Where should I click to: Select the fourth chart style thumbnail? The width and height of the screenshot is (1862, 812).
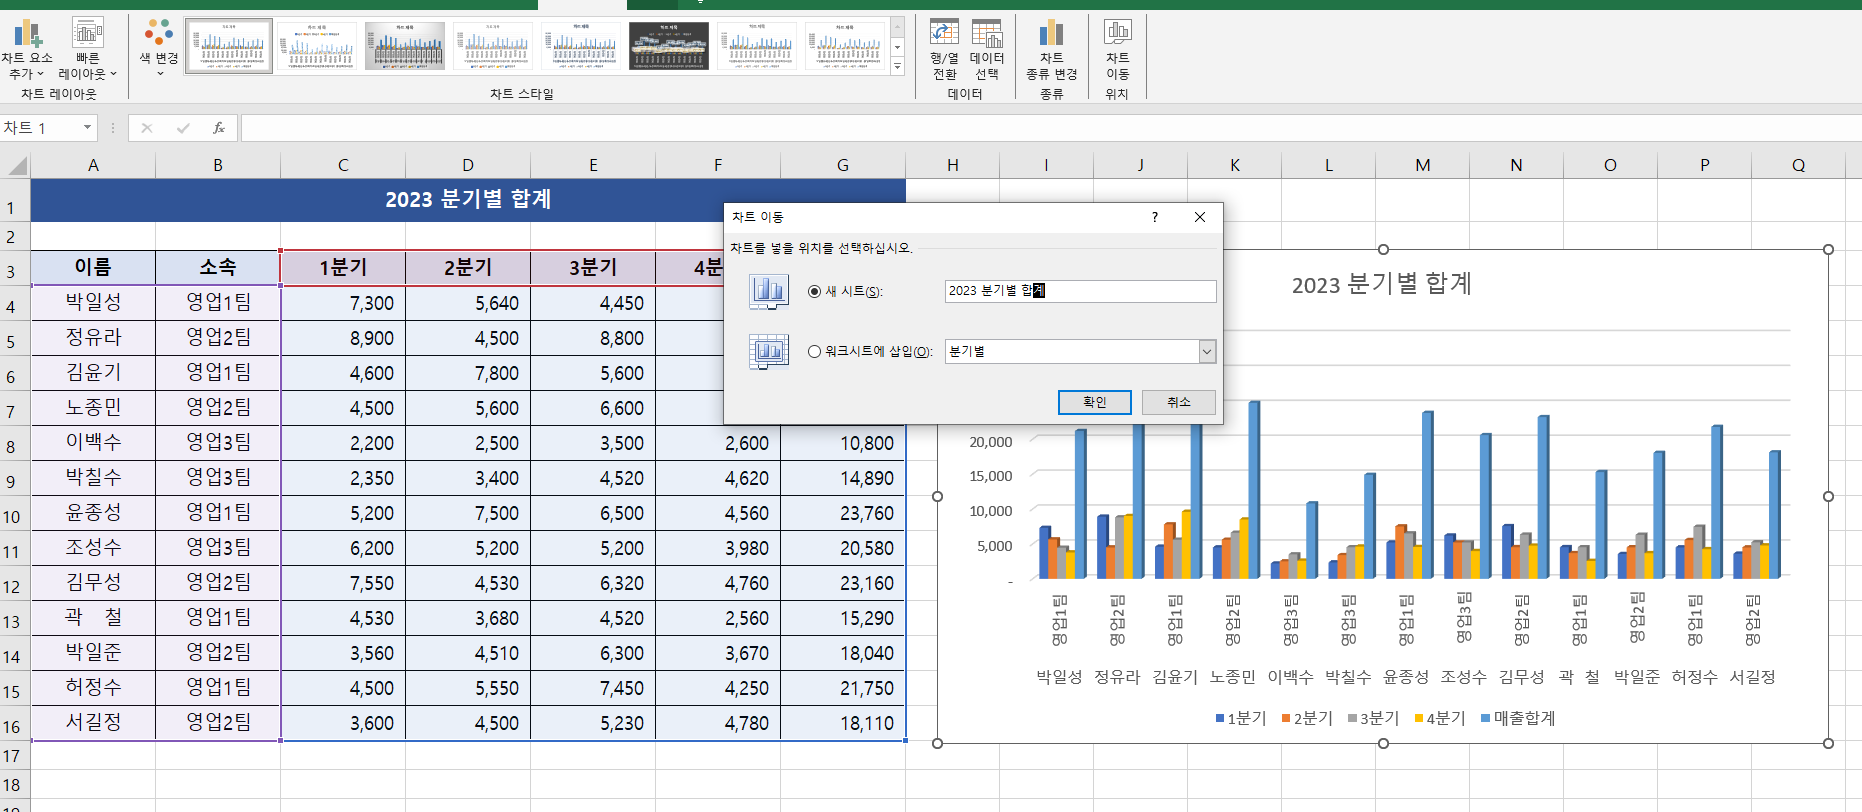(493, 45)
